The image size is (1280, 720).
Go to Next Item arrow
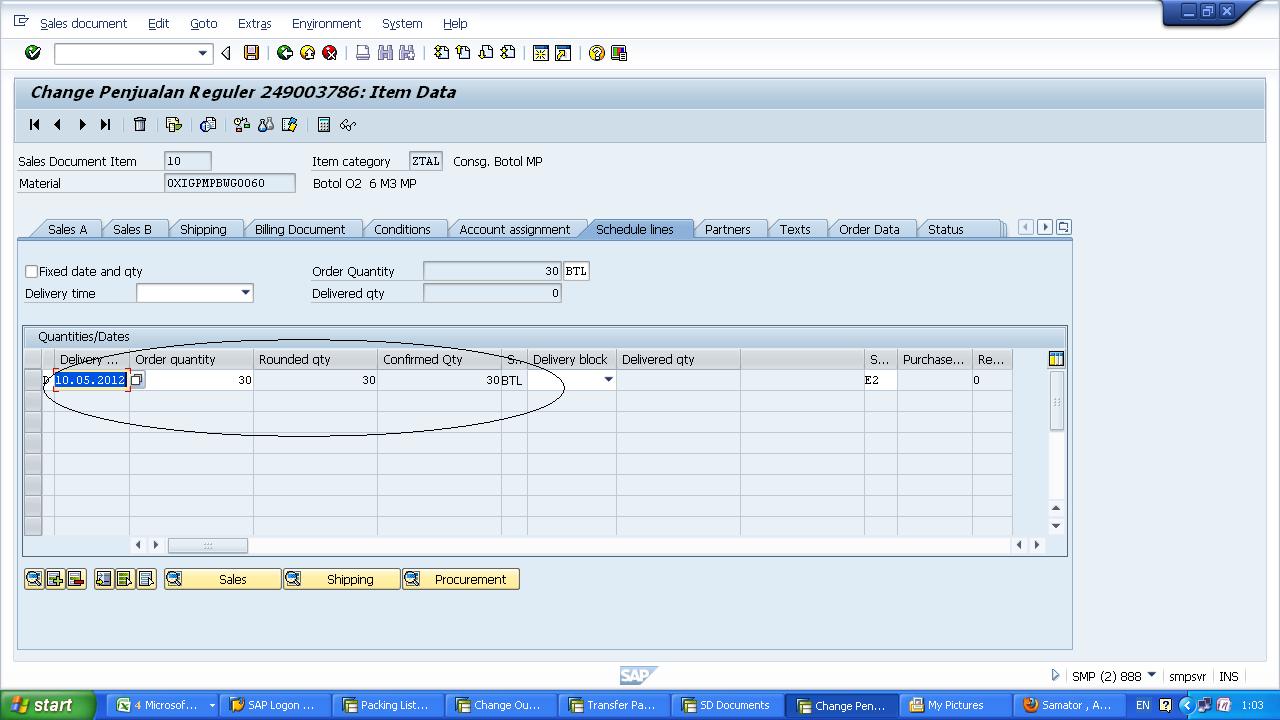tap(82, 125)
